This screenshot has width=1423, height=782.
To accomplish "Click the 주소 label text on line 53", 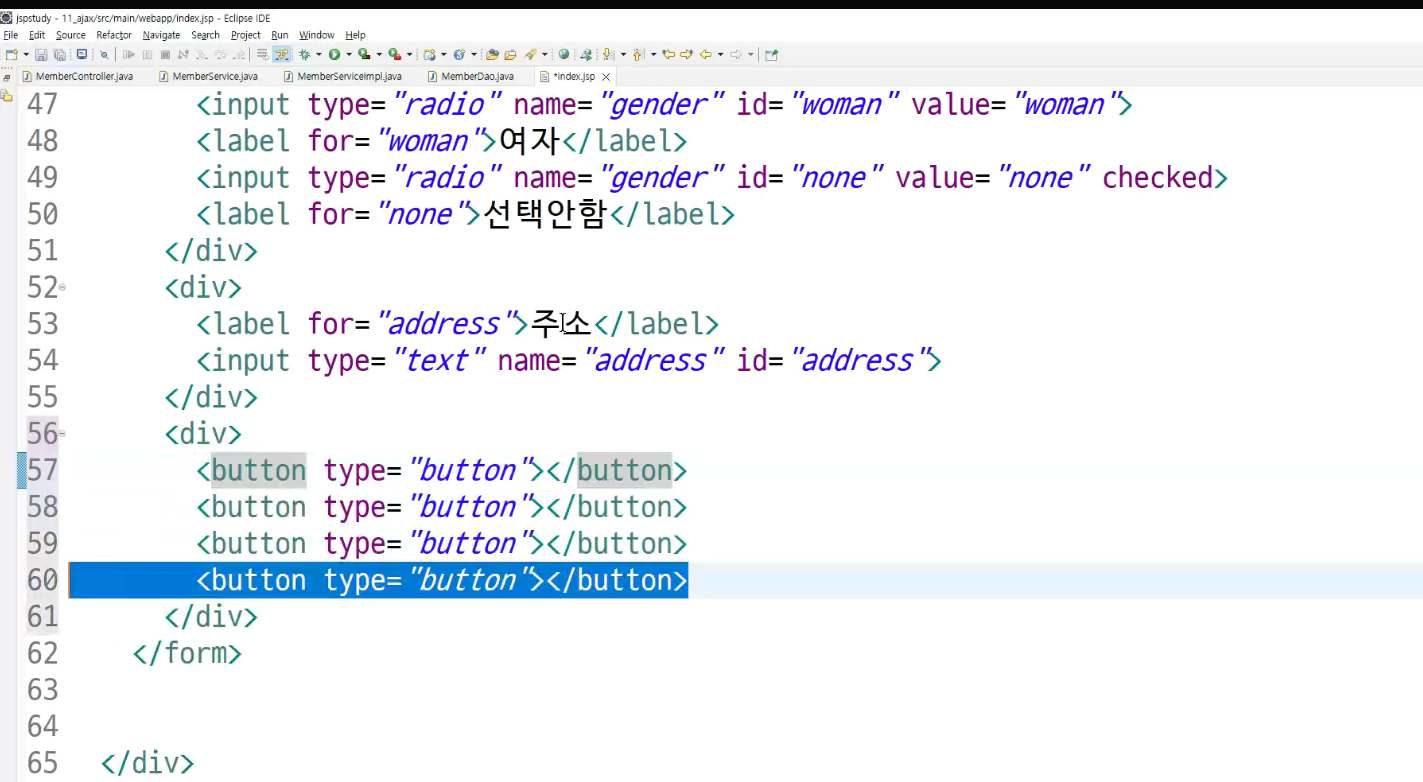I will [560, 324].
